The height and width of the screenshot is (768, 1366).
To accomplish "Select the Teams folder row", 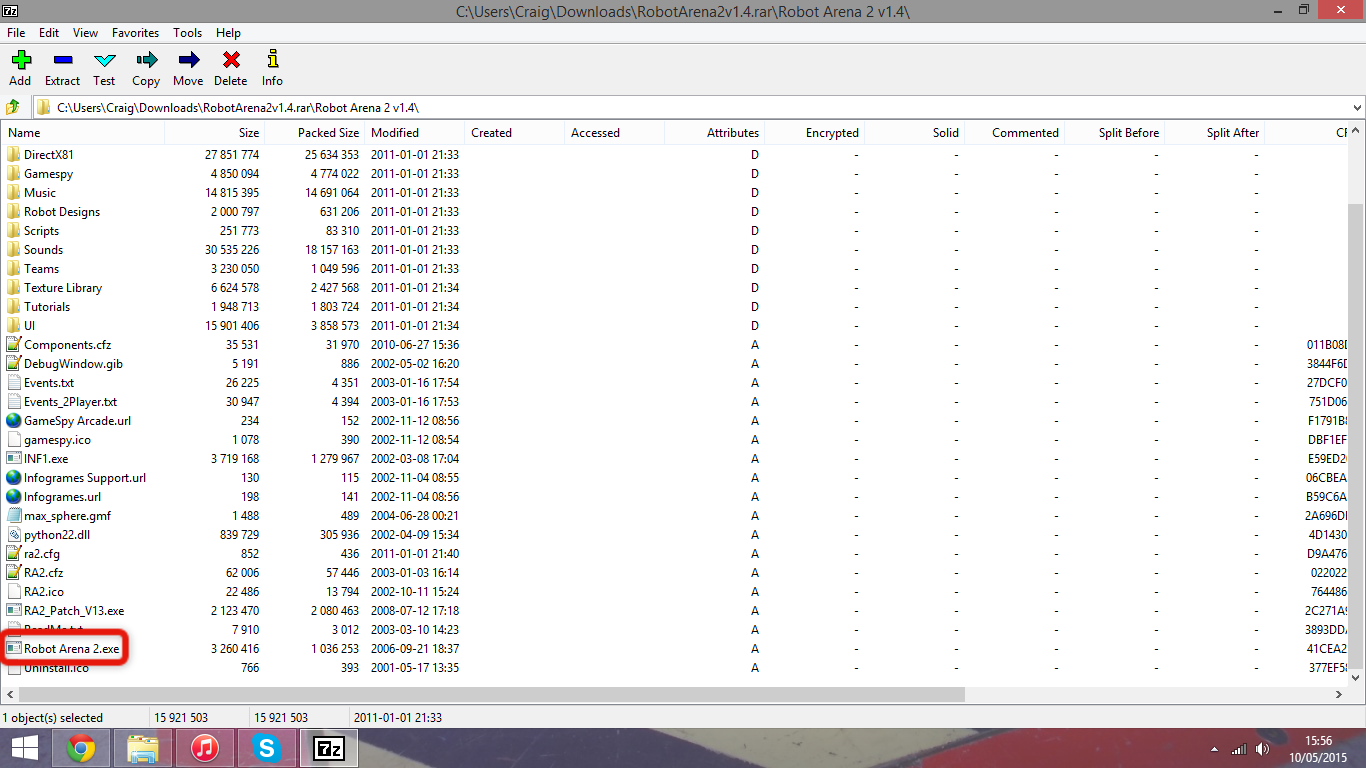I will click(x=675, y=269).
